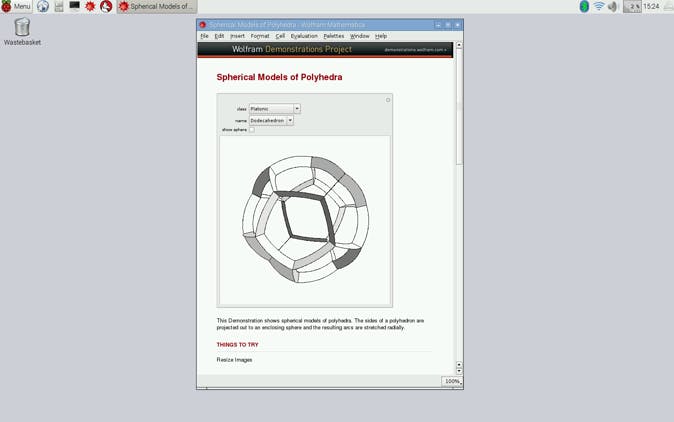Toggle the show sphere checkbox
674x422 pixels.
coord(252,130)
